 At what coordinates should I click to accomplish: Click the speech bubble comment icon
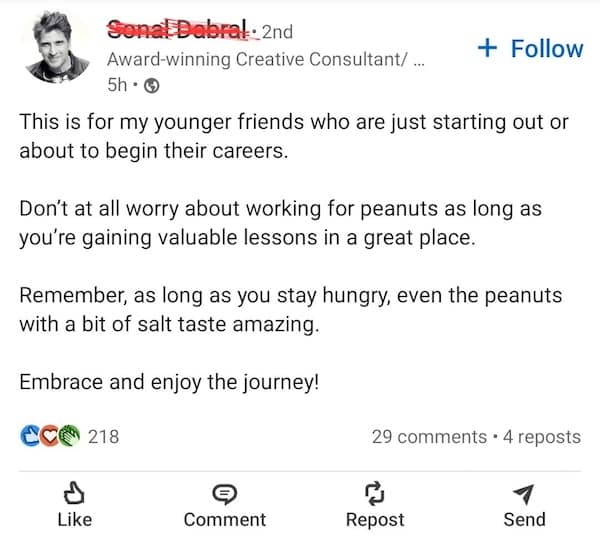[x=224, y=493]
